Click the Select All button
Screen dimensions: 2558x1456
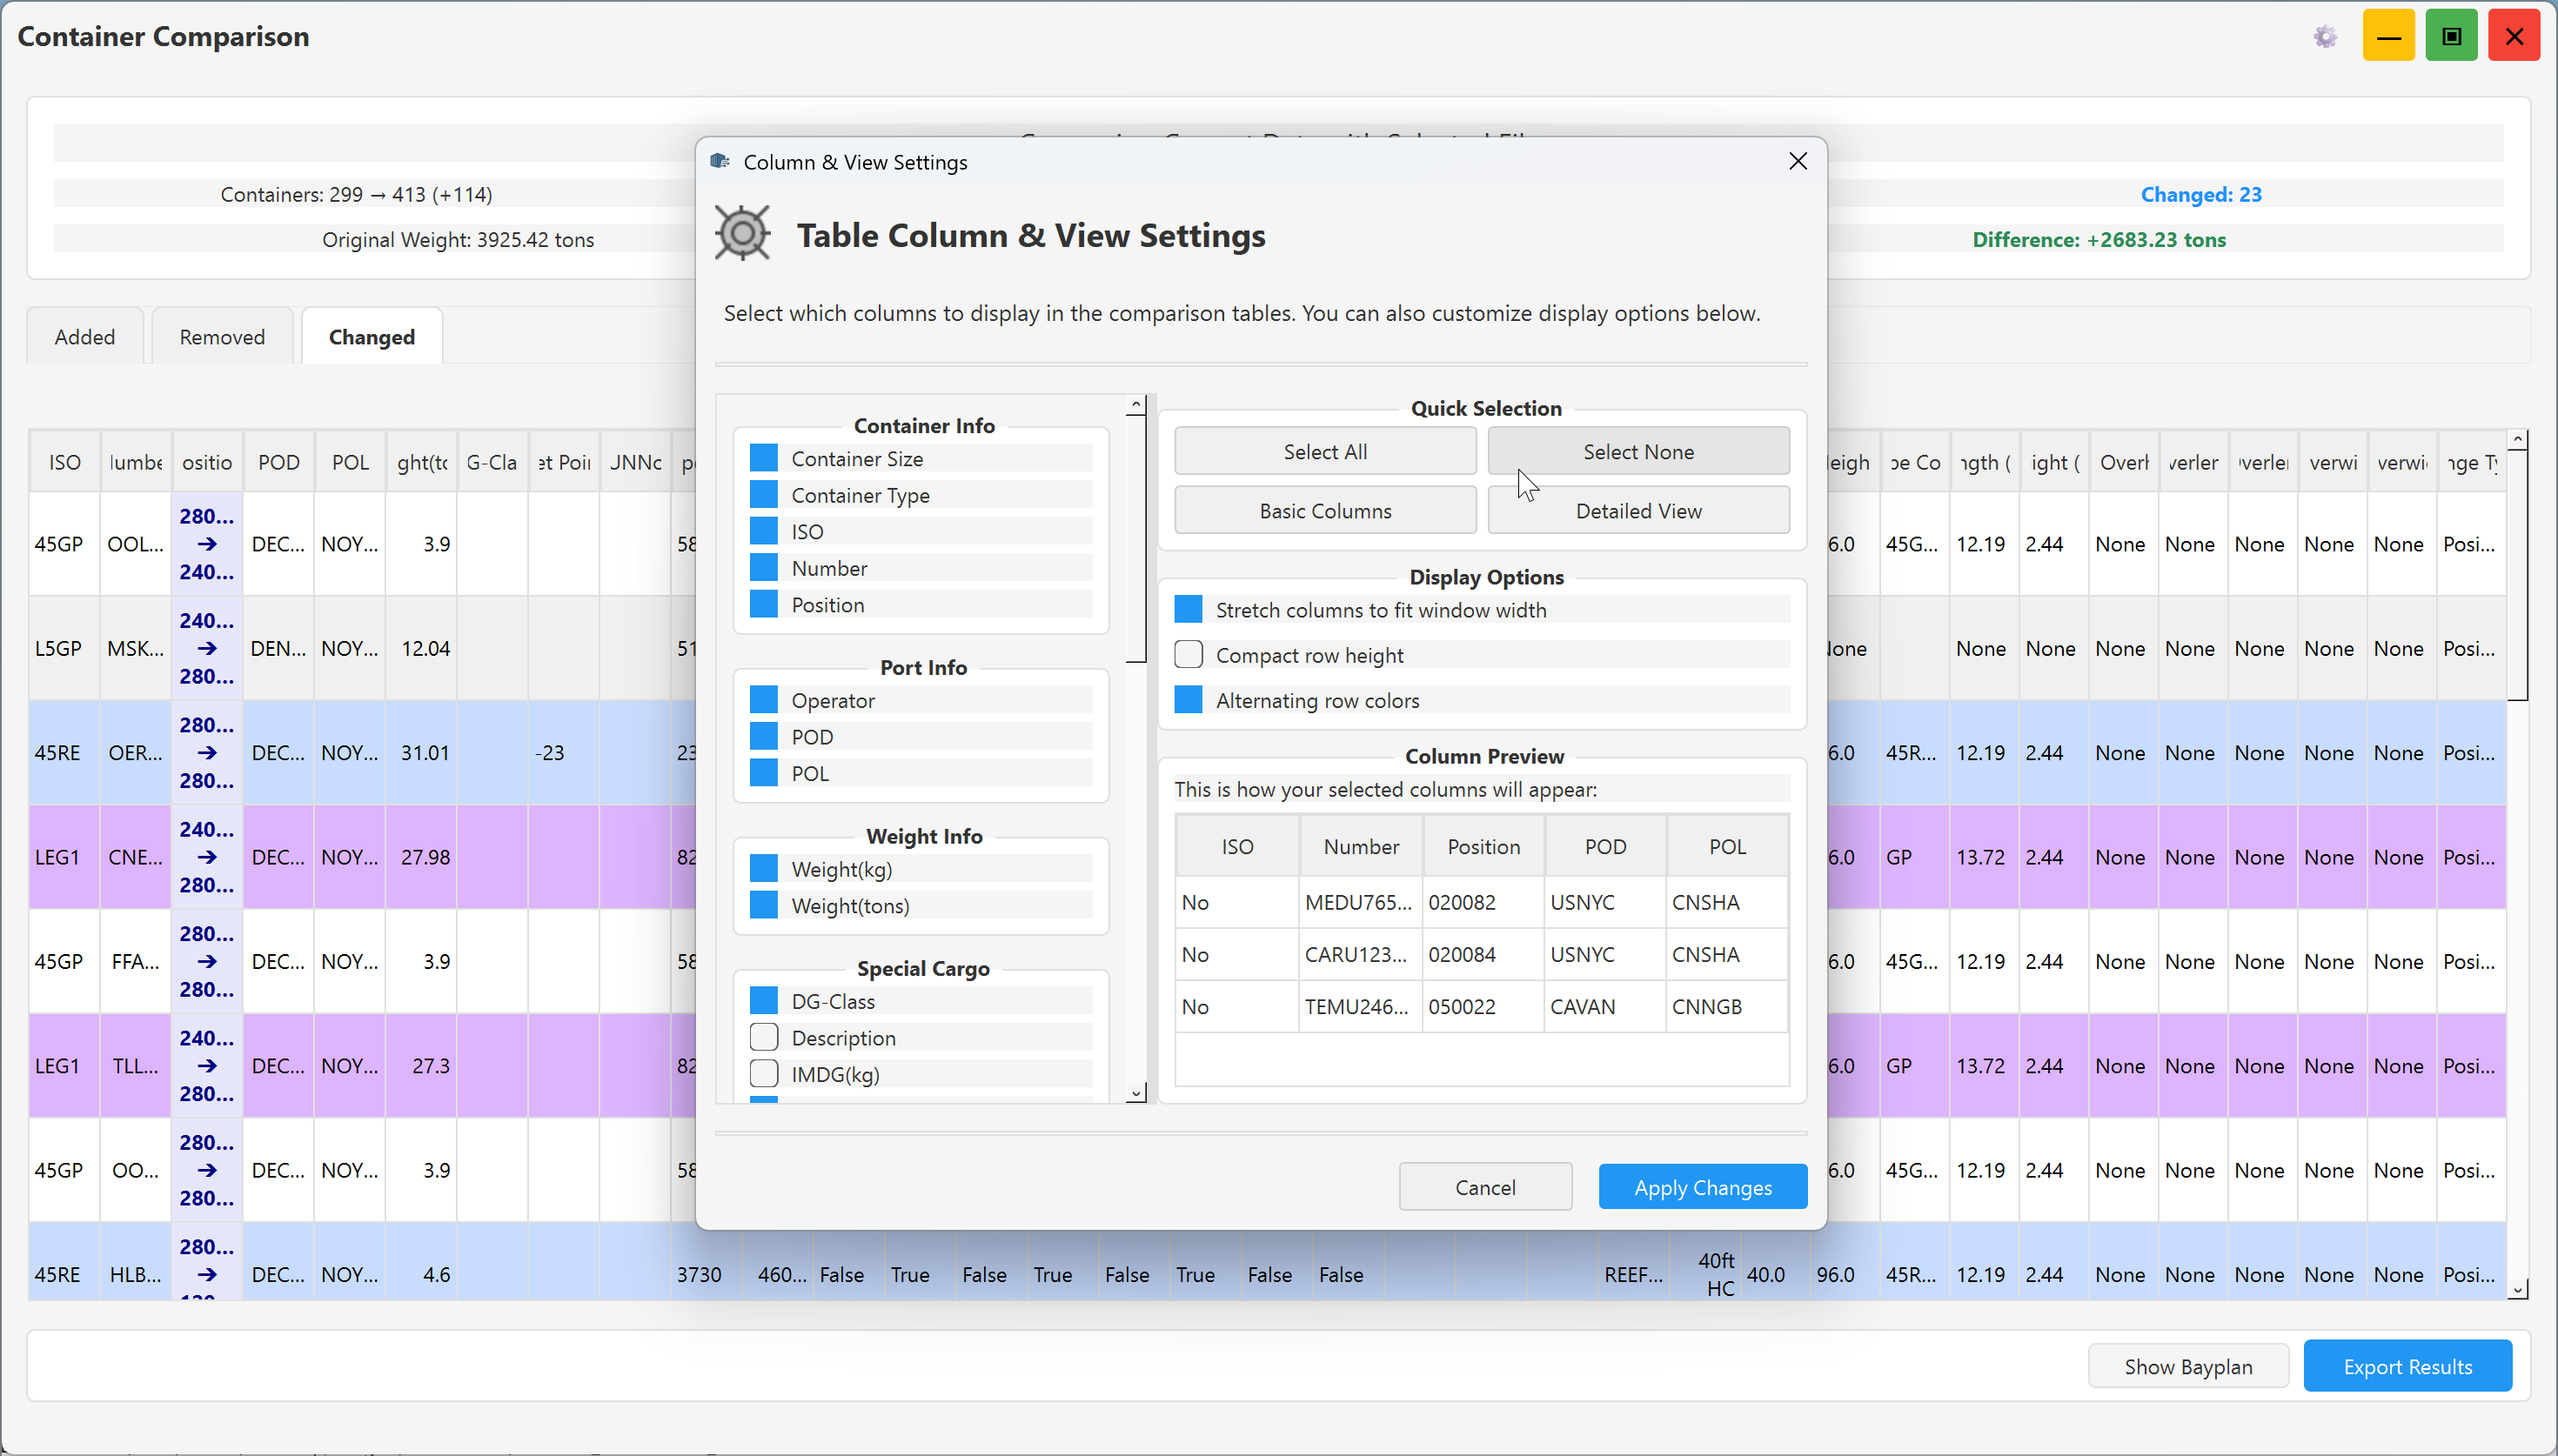[x=1325, y=451]
